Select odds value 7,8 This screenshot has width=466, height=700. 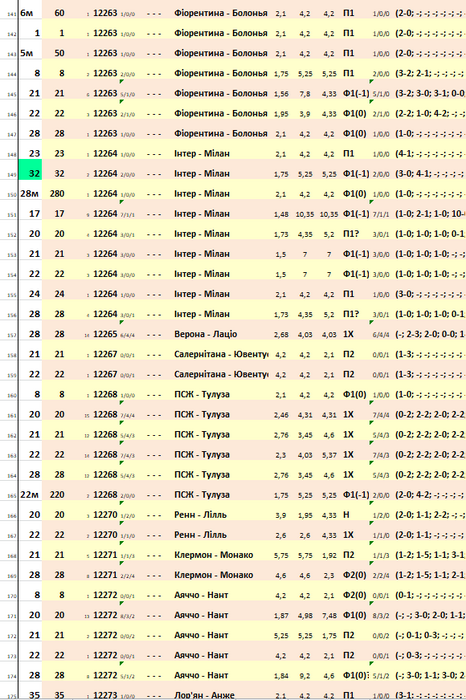coord(305,94)
